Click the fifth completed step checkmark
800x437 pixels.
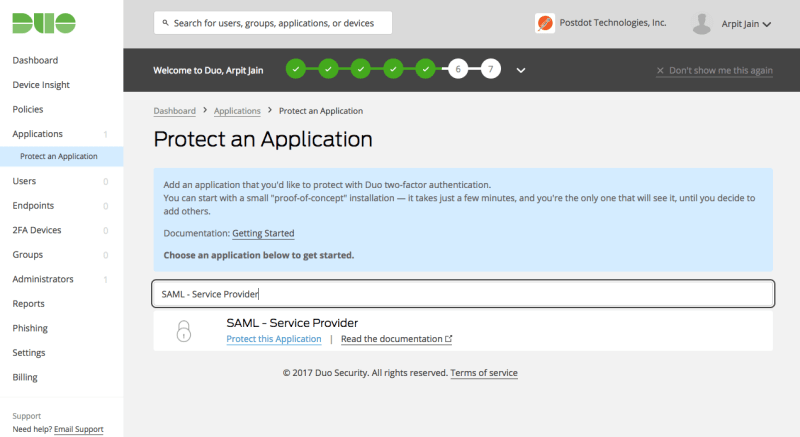point(425,69)
